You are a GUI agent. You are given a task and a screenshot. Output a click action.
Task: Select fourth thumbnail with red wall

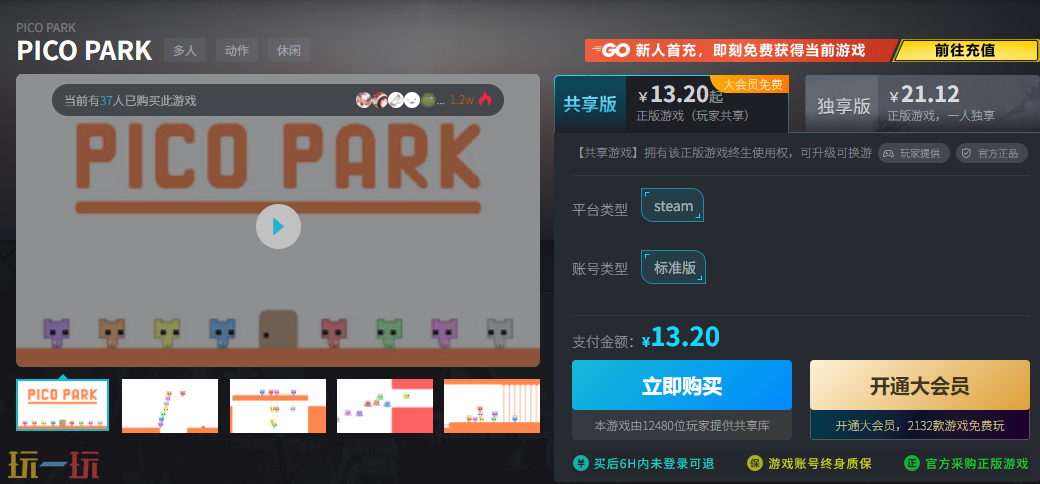(385, 406)
